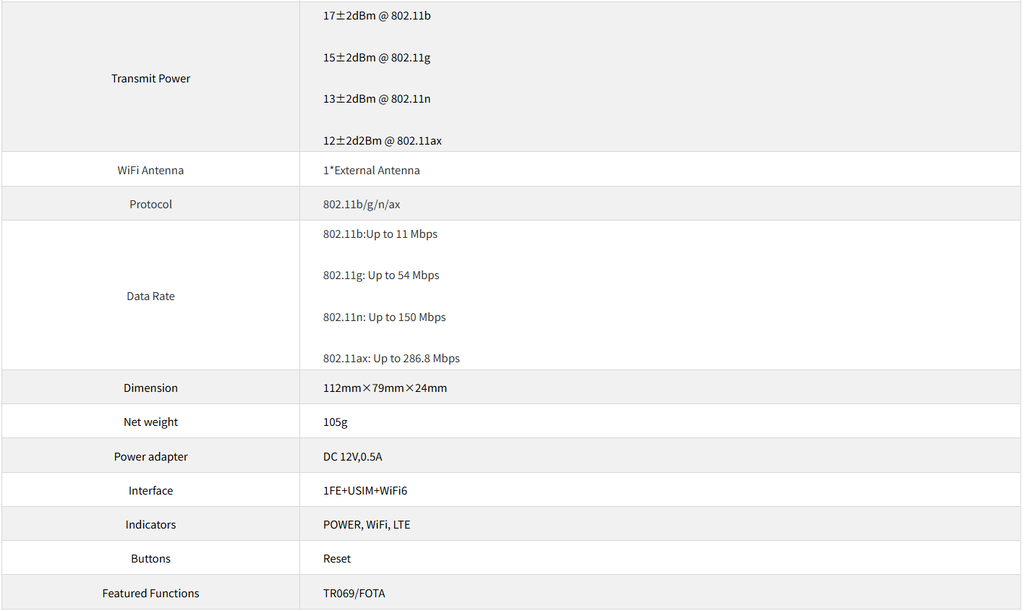The width and height of the screenshot is (1024, 611).
Task: Click the 802.11b/g/n/ax protocol value
Action: point(361,204)
